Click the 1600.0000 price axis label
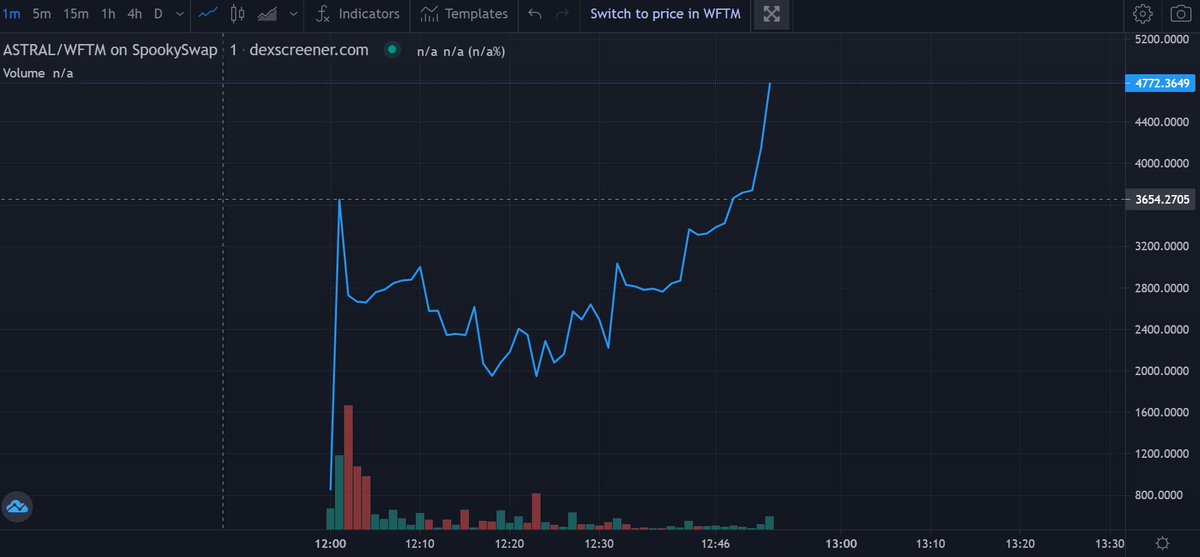Image resolution: width=1200 pixels, height=557 pixels. pyautogui.click(x=1160, y=412)
